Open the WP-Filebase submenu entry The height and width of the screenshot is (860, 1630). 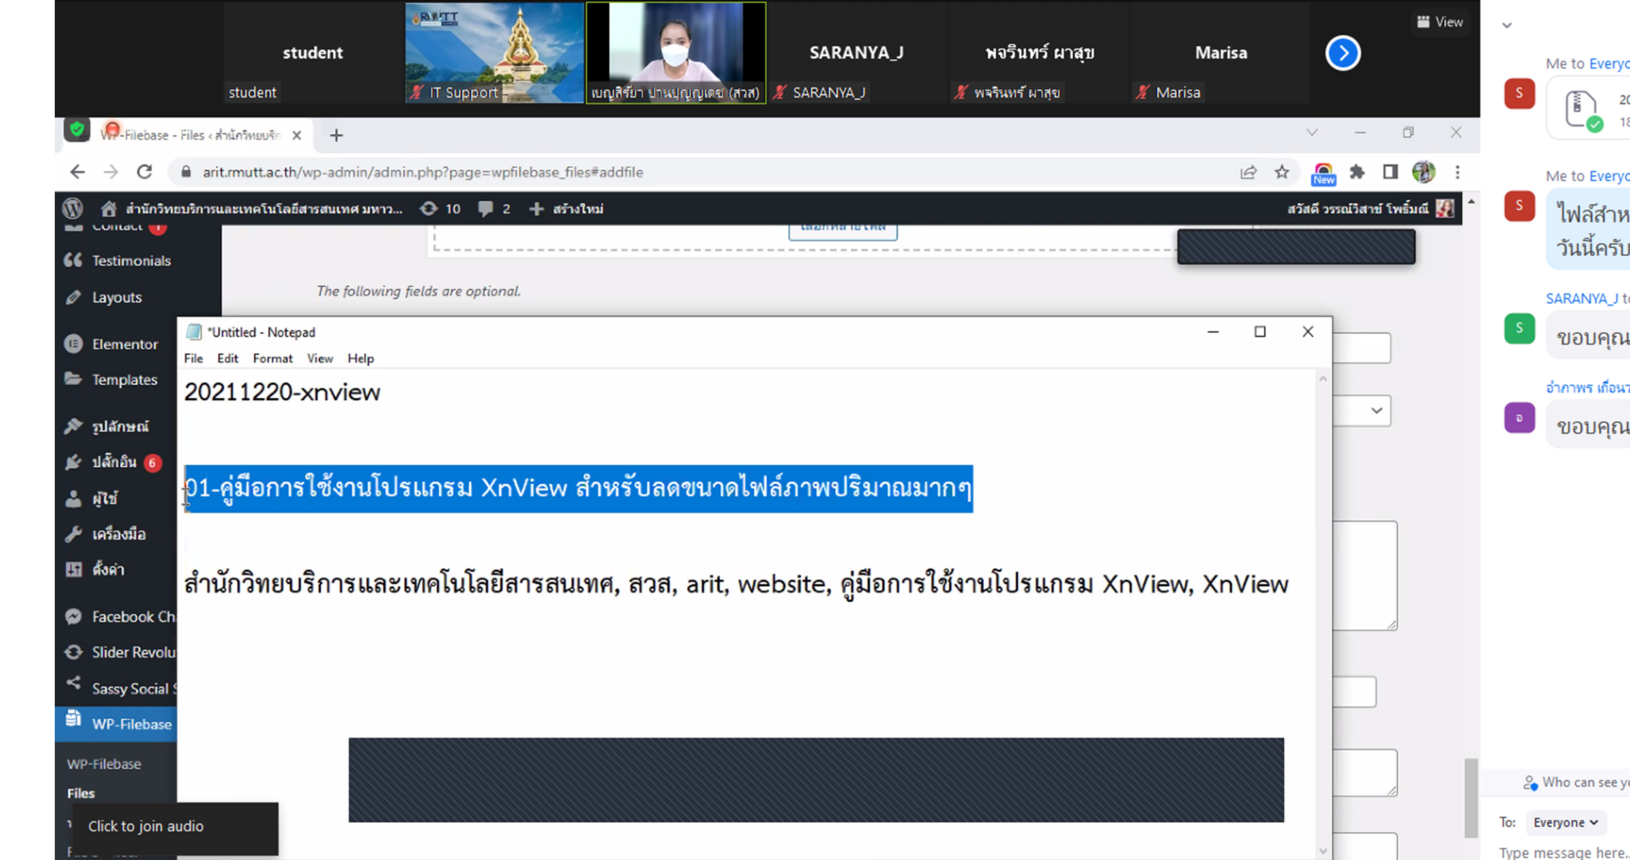(x=104, y=764)
